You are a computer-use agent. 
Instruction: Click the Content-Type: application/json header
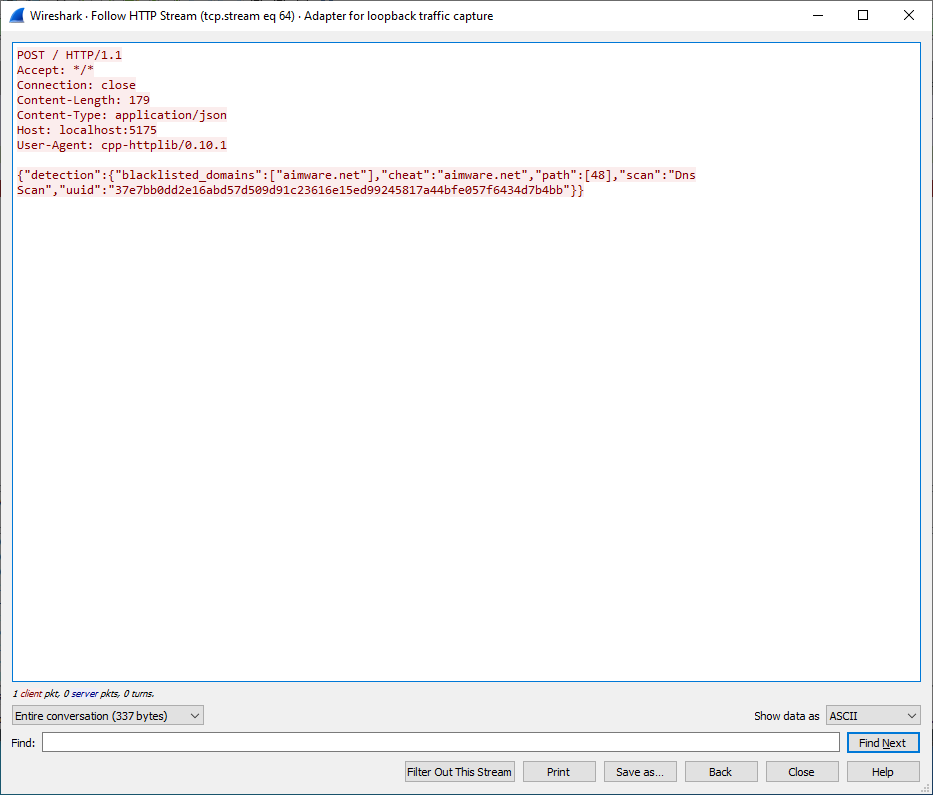coord(121,115)
